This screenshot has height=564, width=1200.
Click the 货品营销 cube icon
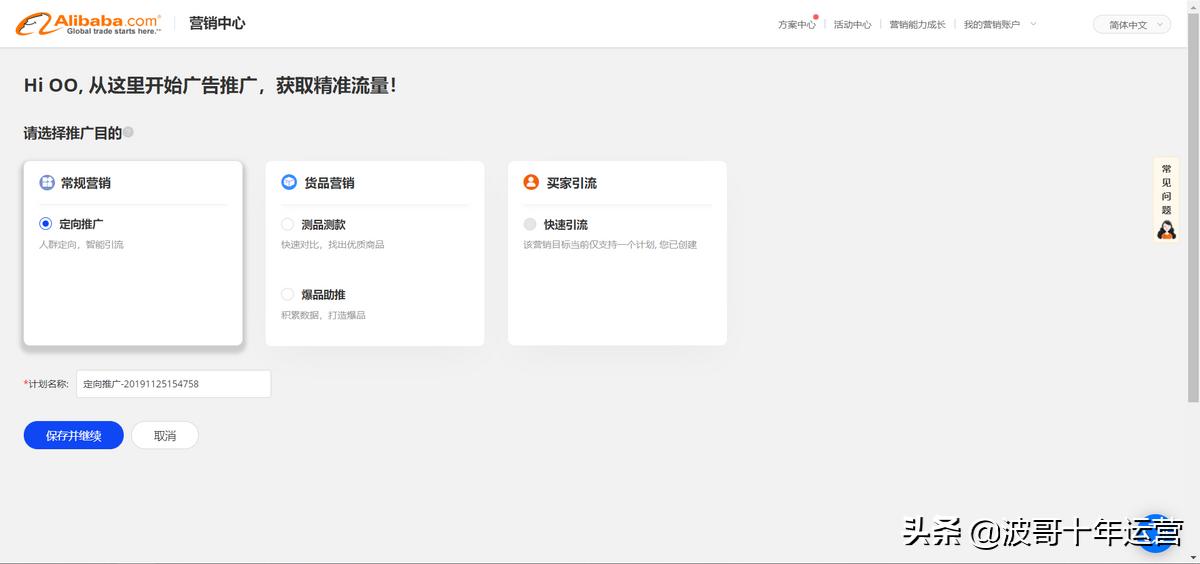289,182
